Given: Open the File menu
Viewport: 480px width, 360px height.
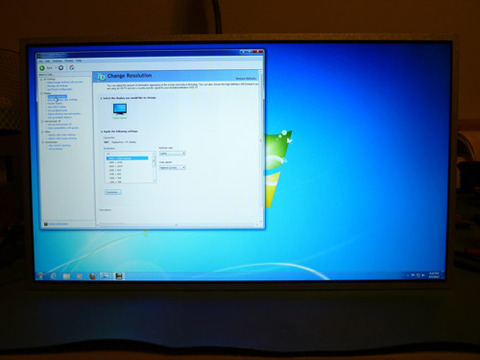Looking at the screenshot, I should [40, 61].
